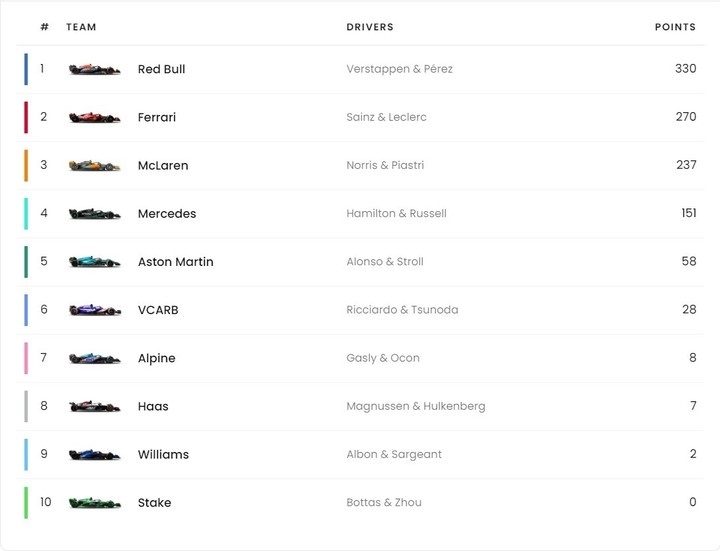Click the Red Bull car icon

point(94,70)
